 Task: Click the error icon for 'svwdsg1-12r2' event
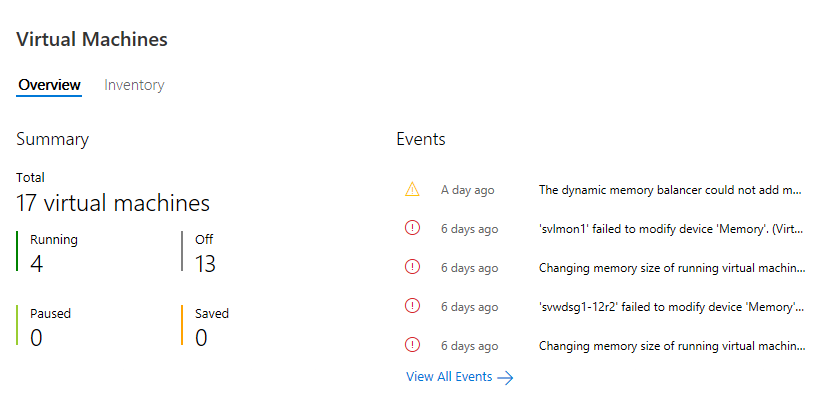coord(412,306)
